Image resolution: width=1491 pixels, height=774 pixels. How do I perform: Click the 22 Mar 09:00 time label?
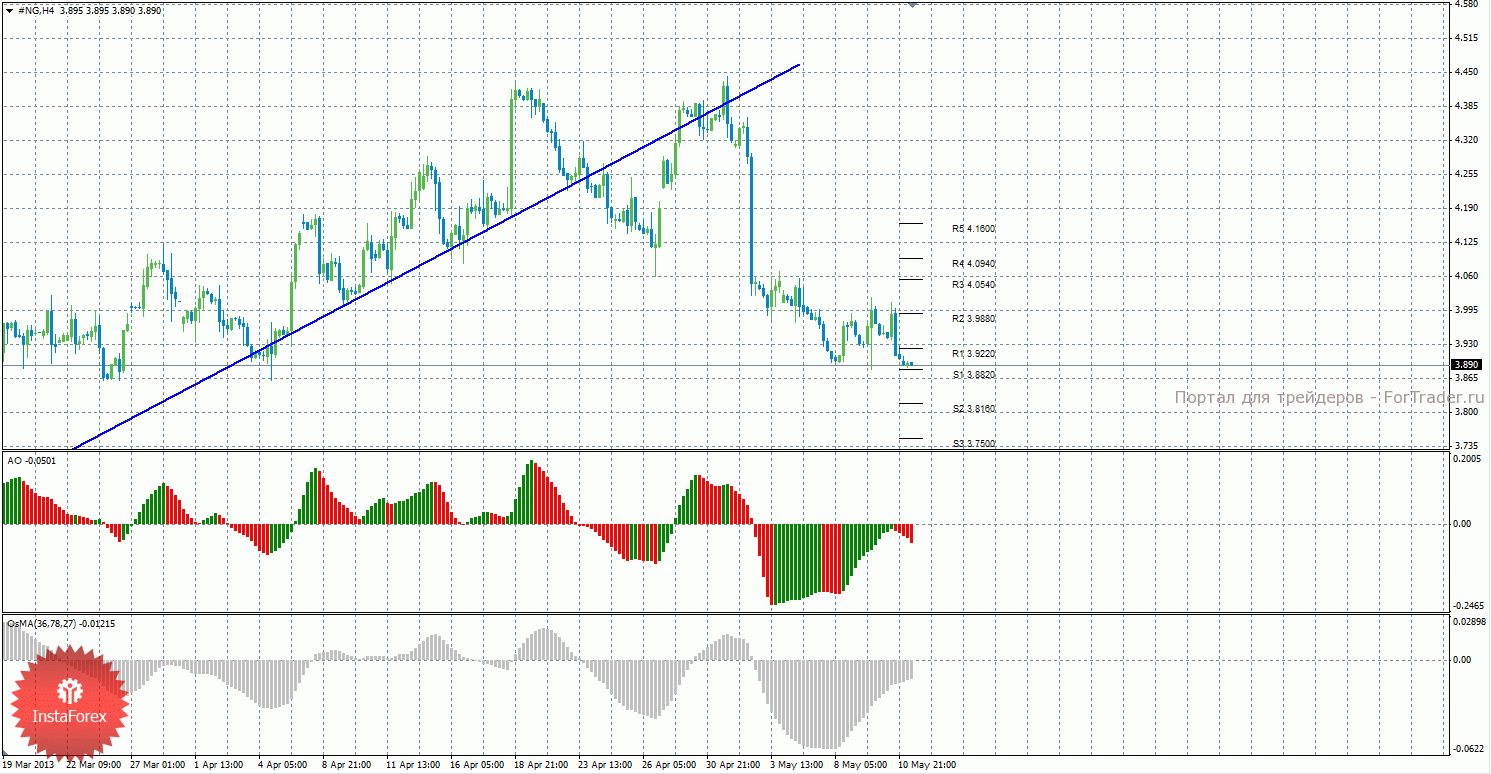(94, 766)
